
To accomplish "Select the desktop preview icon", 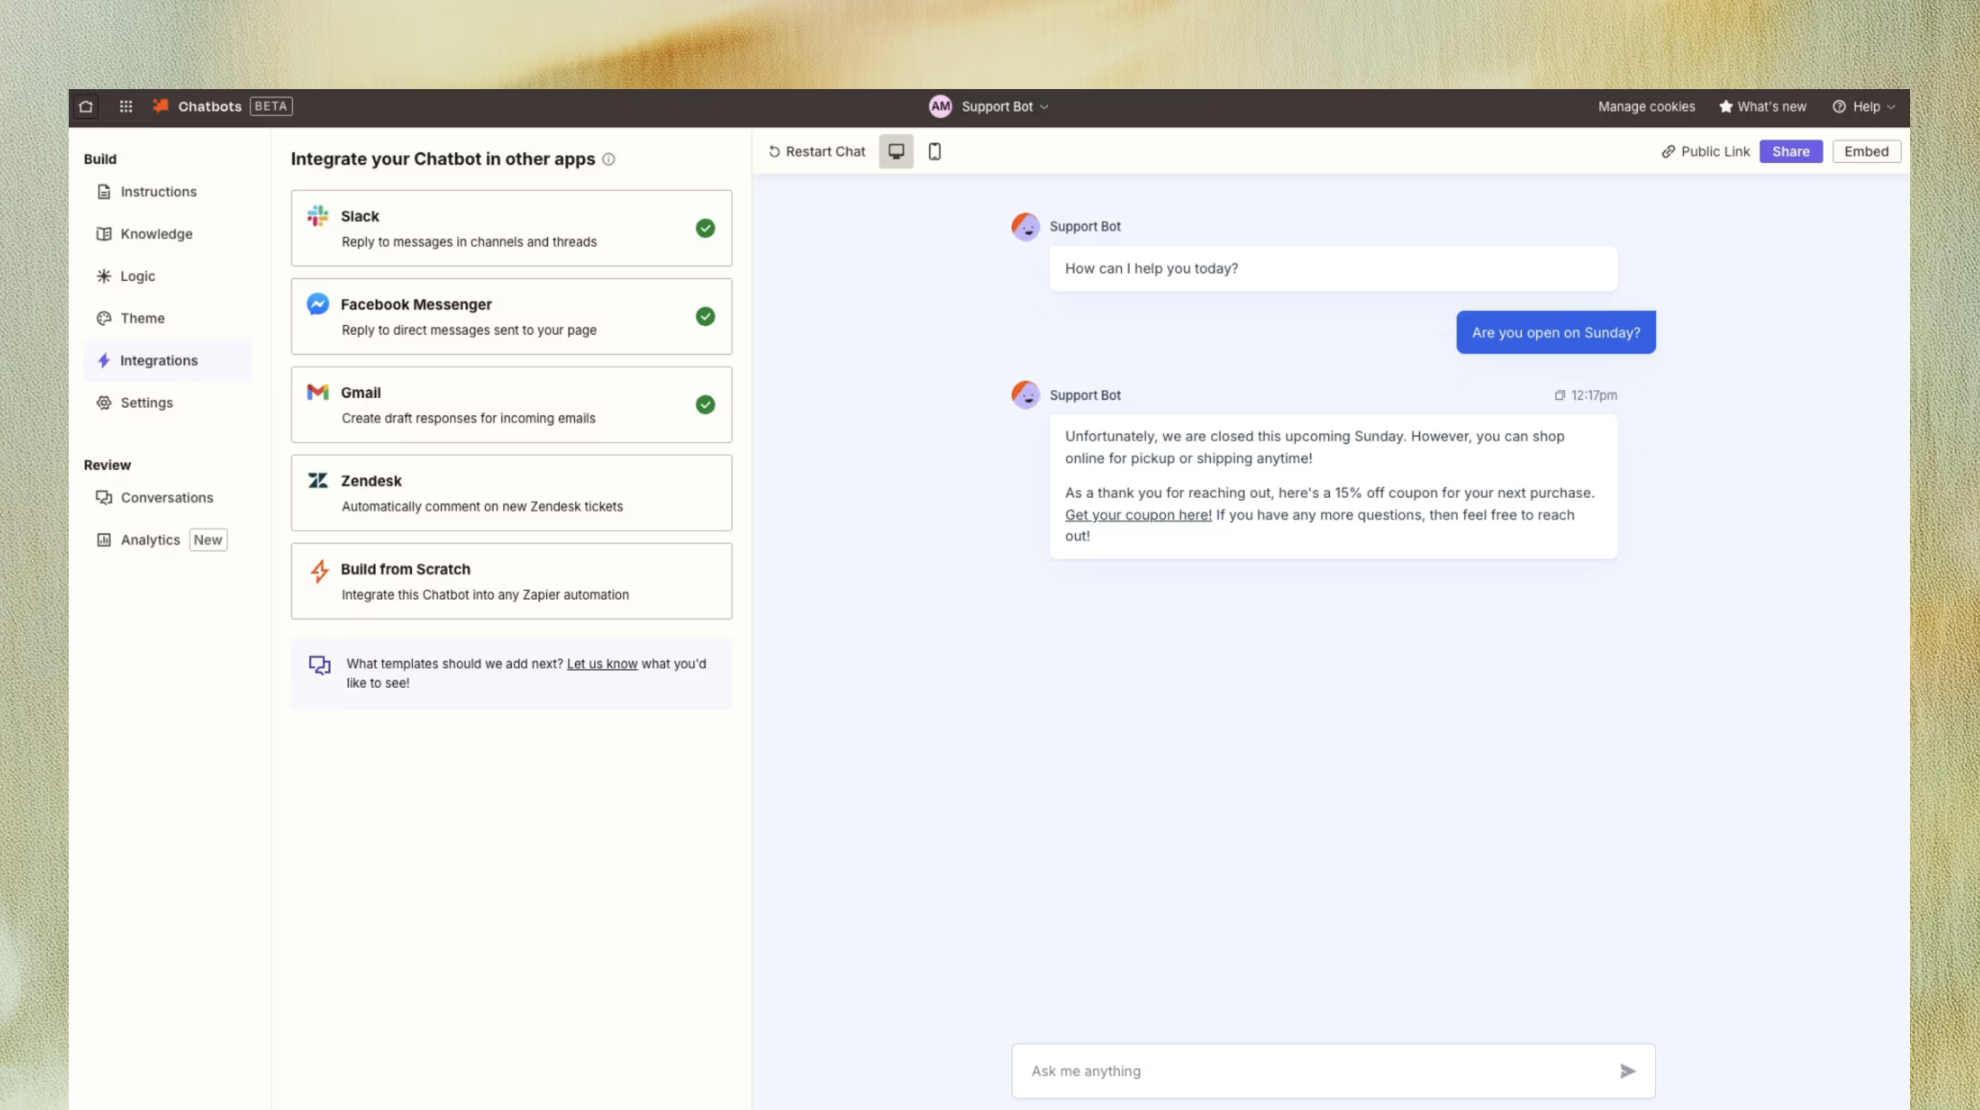I will click(895, 151).
